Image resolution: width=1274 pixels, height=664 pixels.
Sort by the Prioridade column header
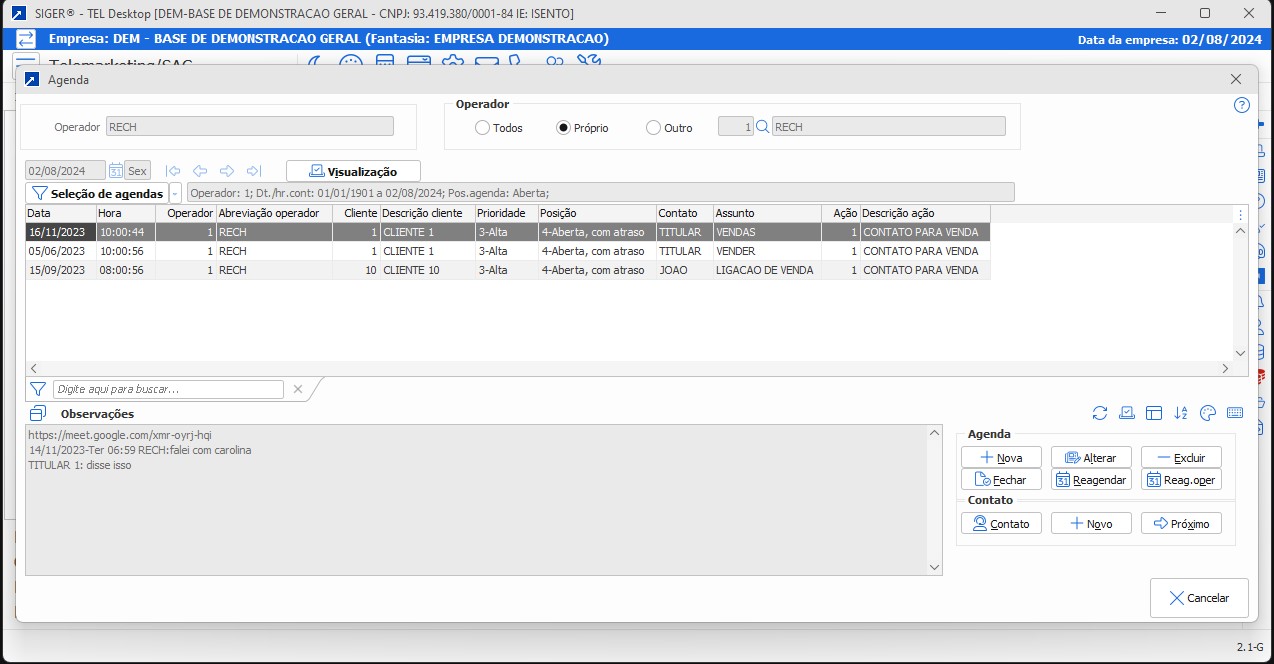point(506,213)
